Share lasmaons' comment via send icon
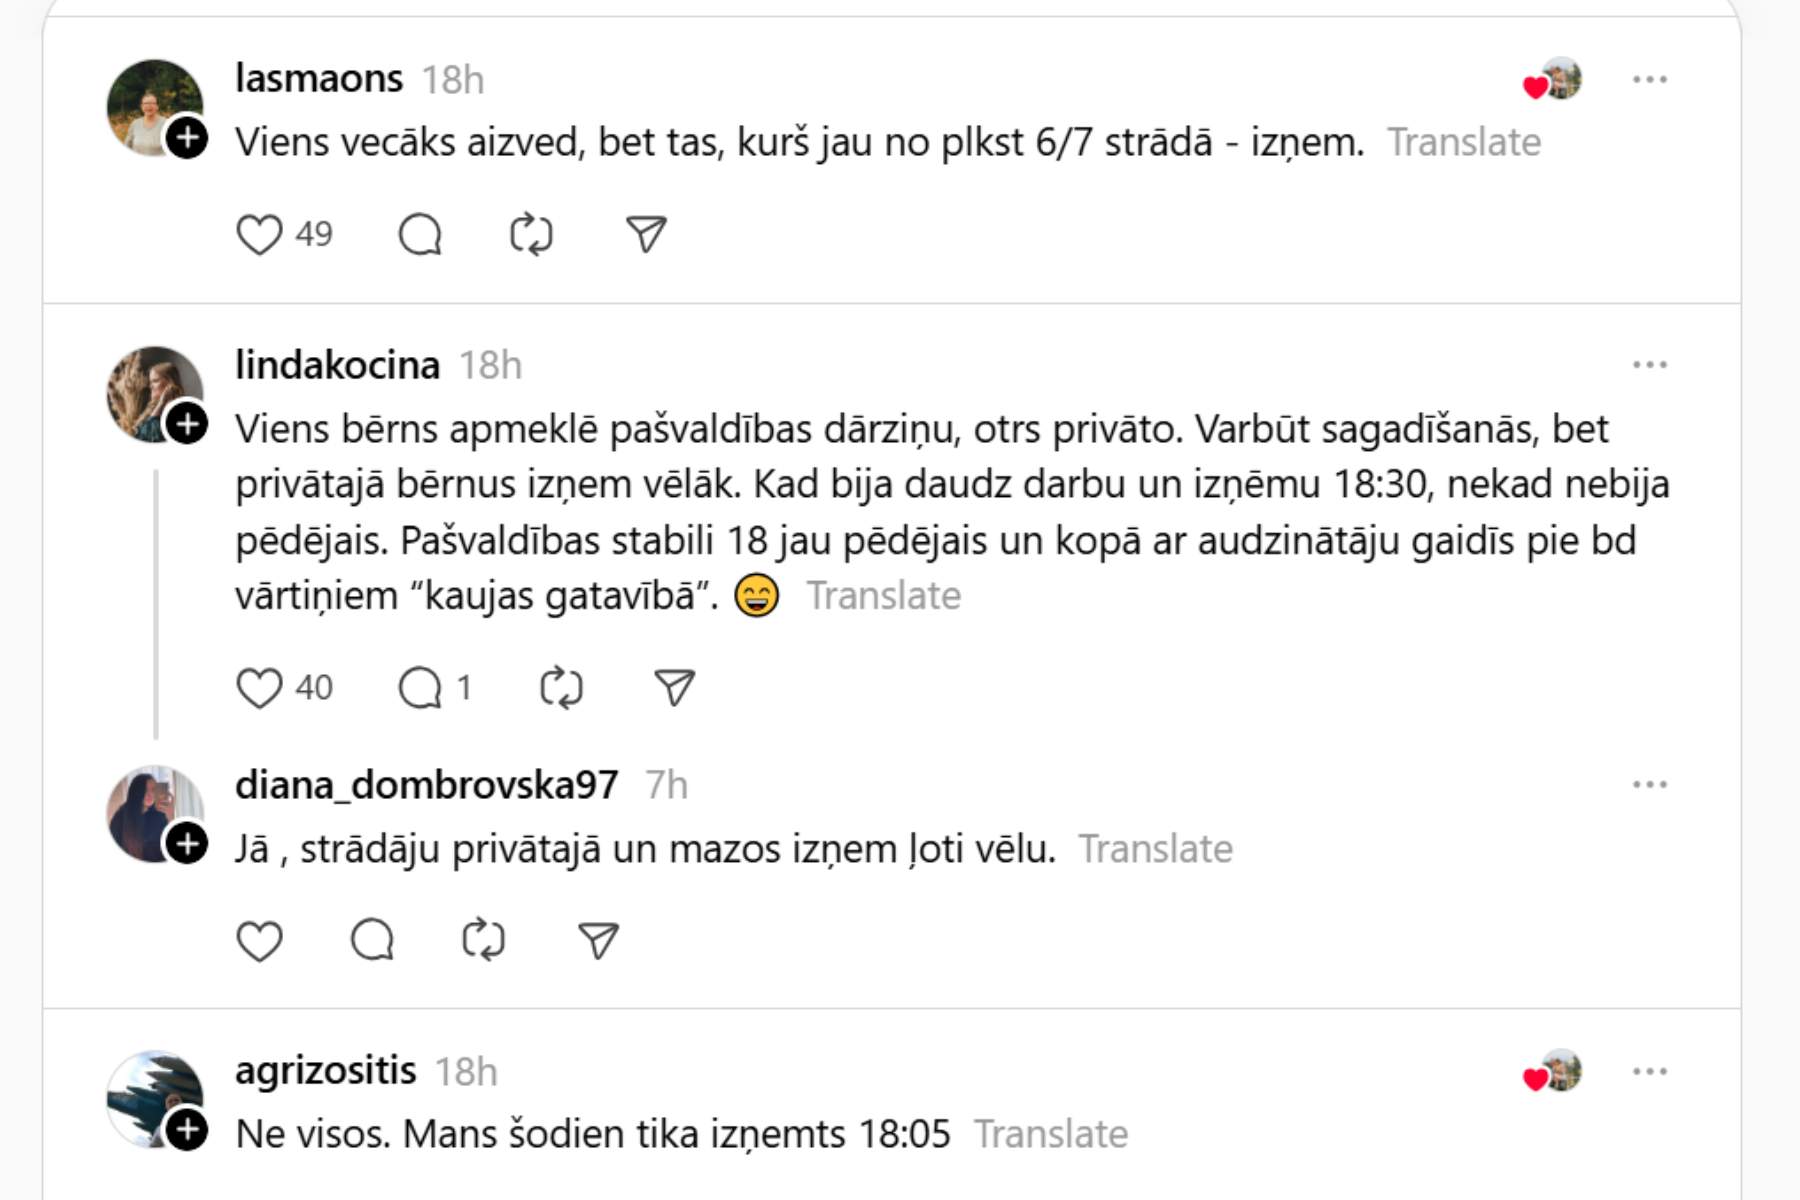 point(646,235)
